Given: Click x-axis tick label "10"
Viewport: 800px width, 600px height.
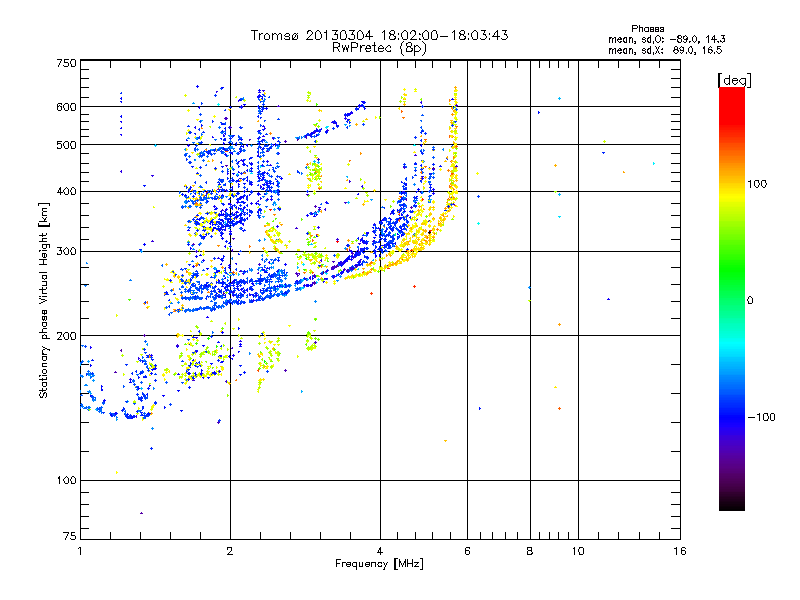Looking at the screenshot, I should tap(578, 551).
